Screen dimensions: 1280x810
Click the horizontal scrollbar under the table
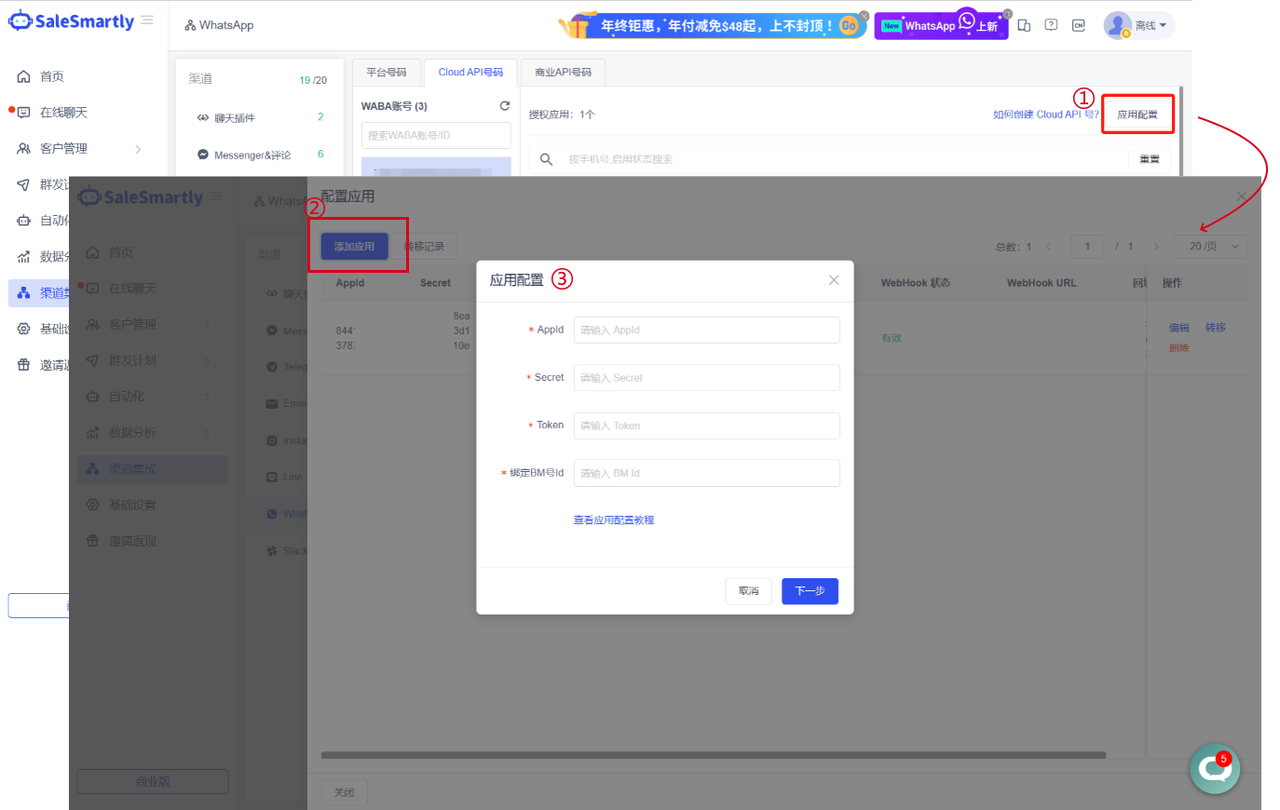[713, 755]
